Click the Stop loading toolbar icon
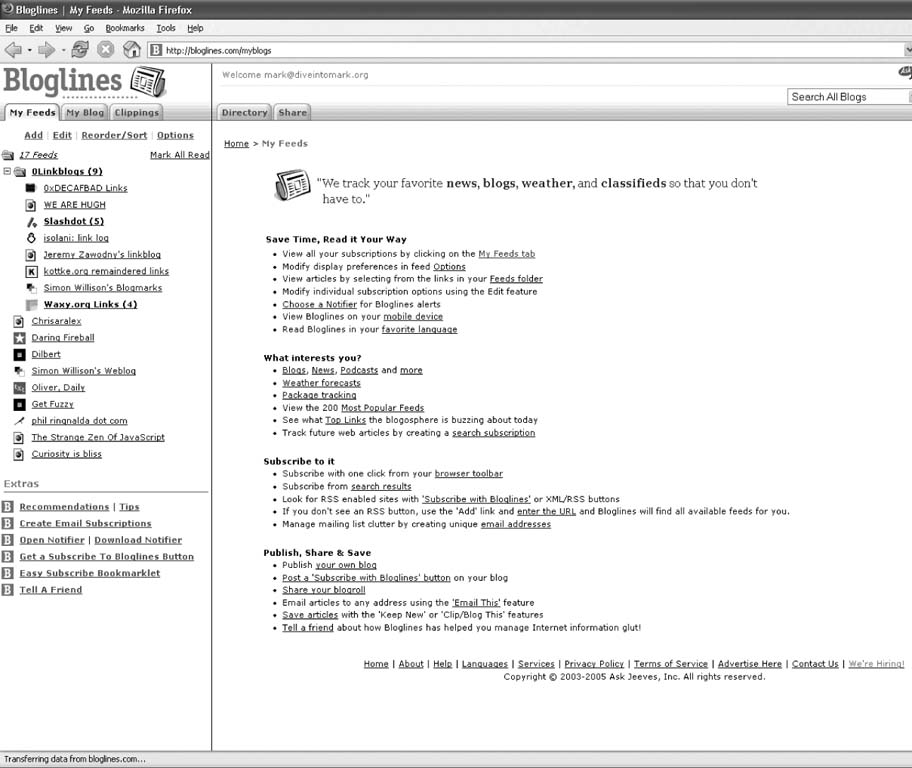Screen dimensions: 912x768 pyautogui.click(x=105, y=50)
